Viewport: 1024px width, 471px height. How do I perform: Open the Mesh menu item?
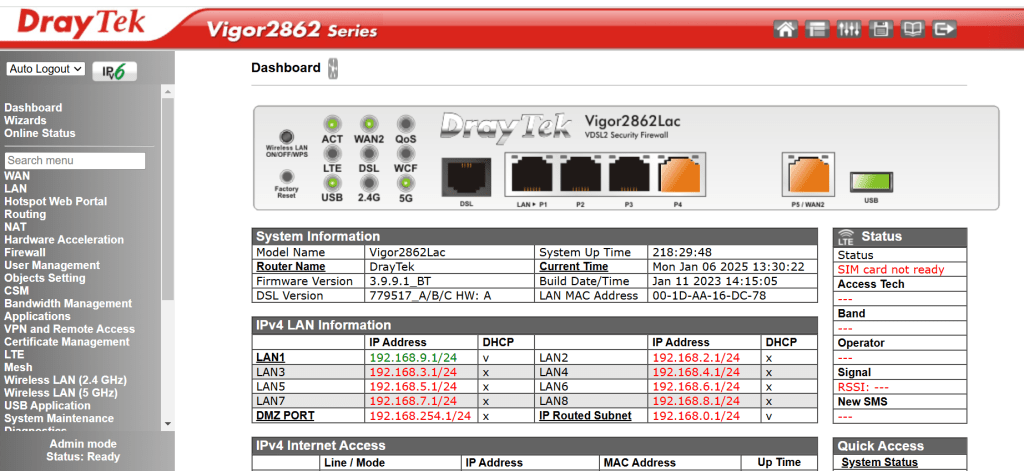coord(18,367)
